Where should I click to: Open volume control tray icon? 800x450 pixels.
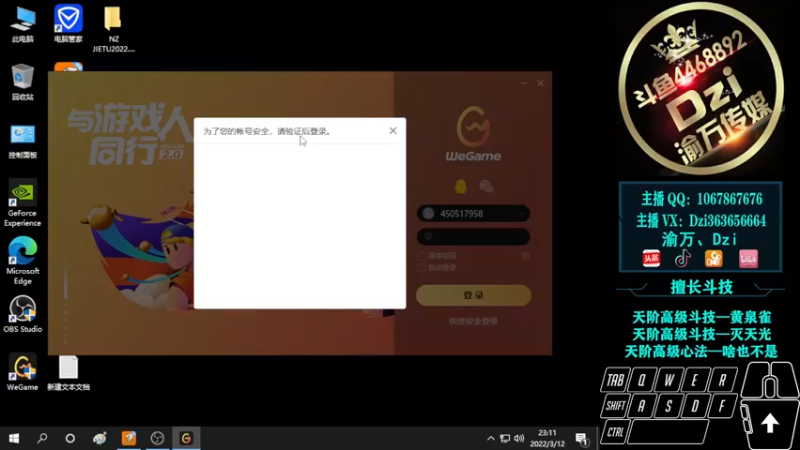pos(519,438)
